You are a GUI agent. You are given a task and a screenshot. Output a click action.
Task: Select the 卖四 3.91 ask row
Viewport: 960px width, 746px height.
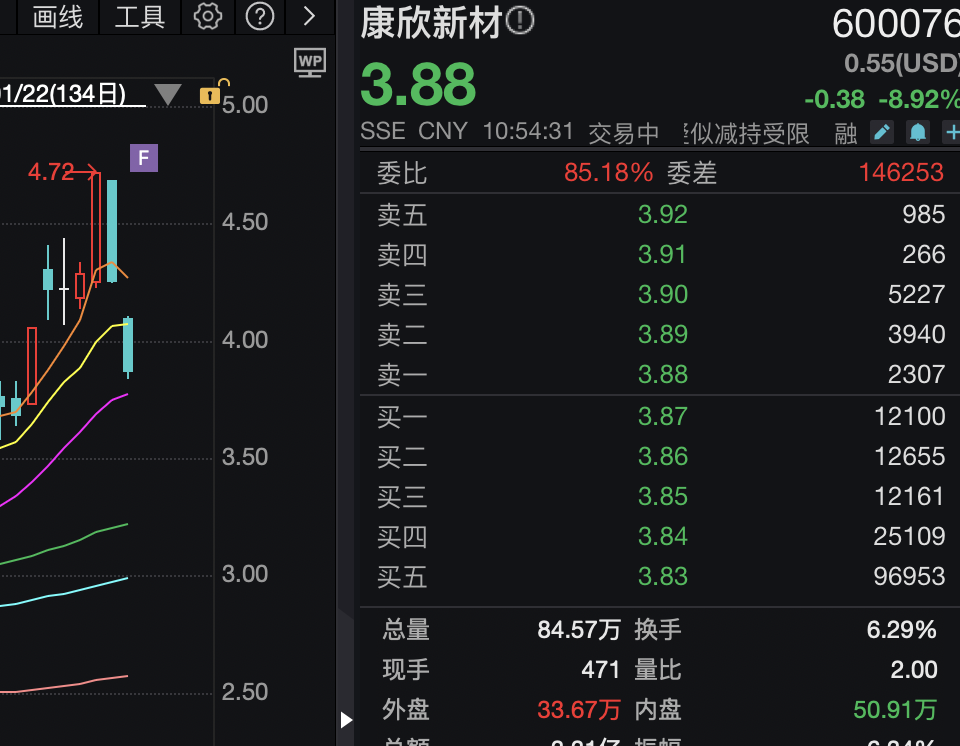point(660,254)
